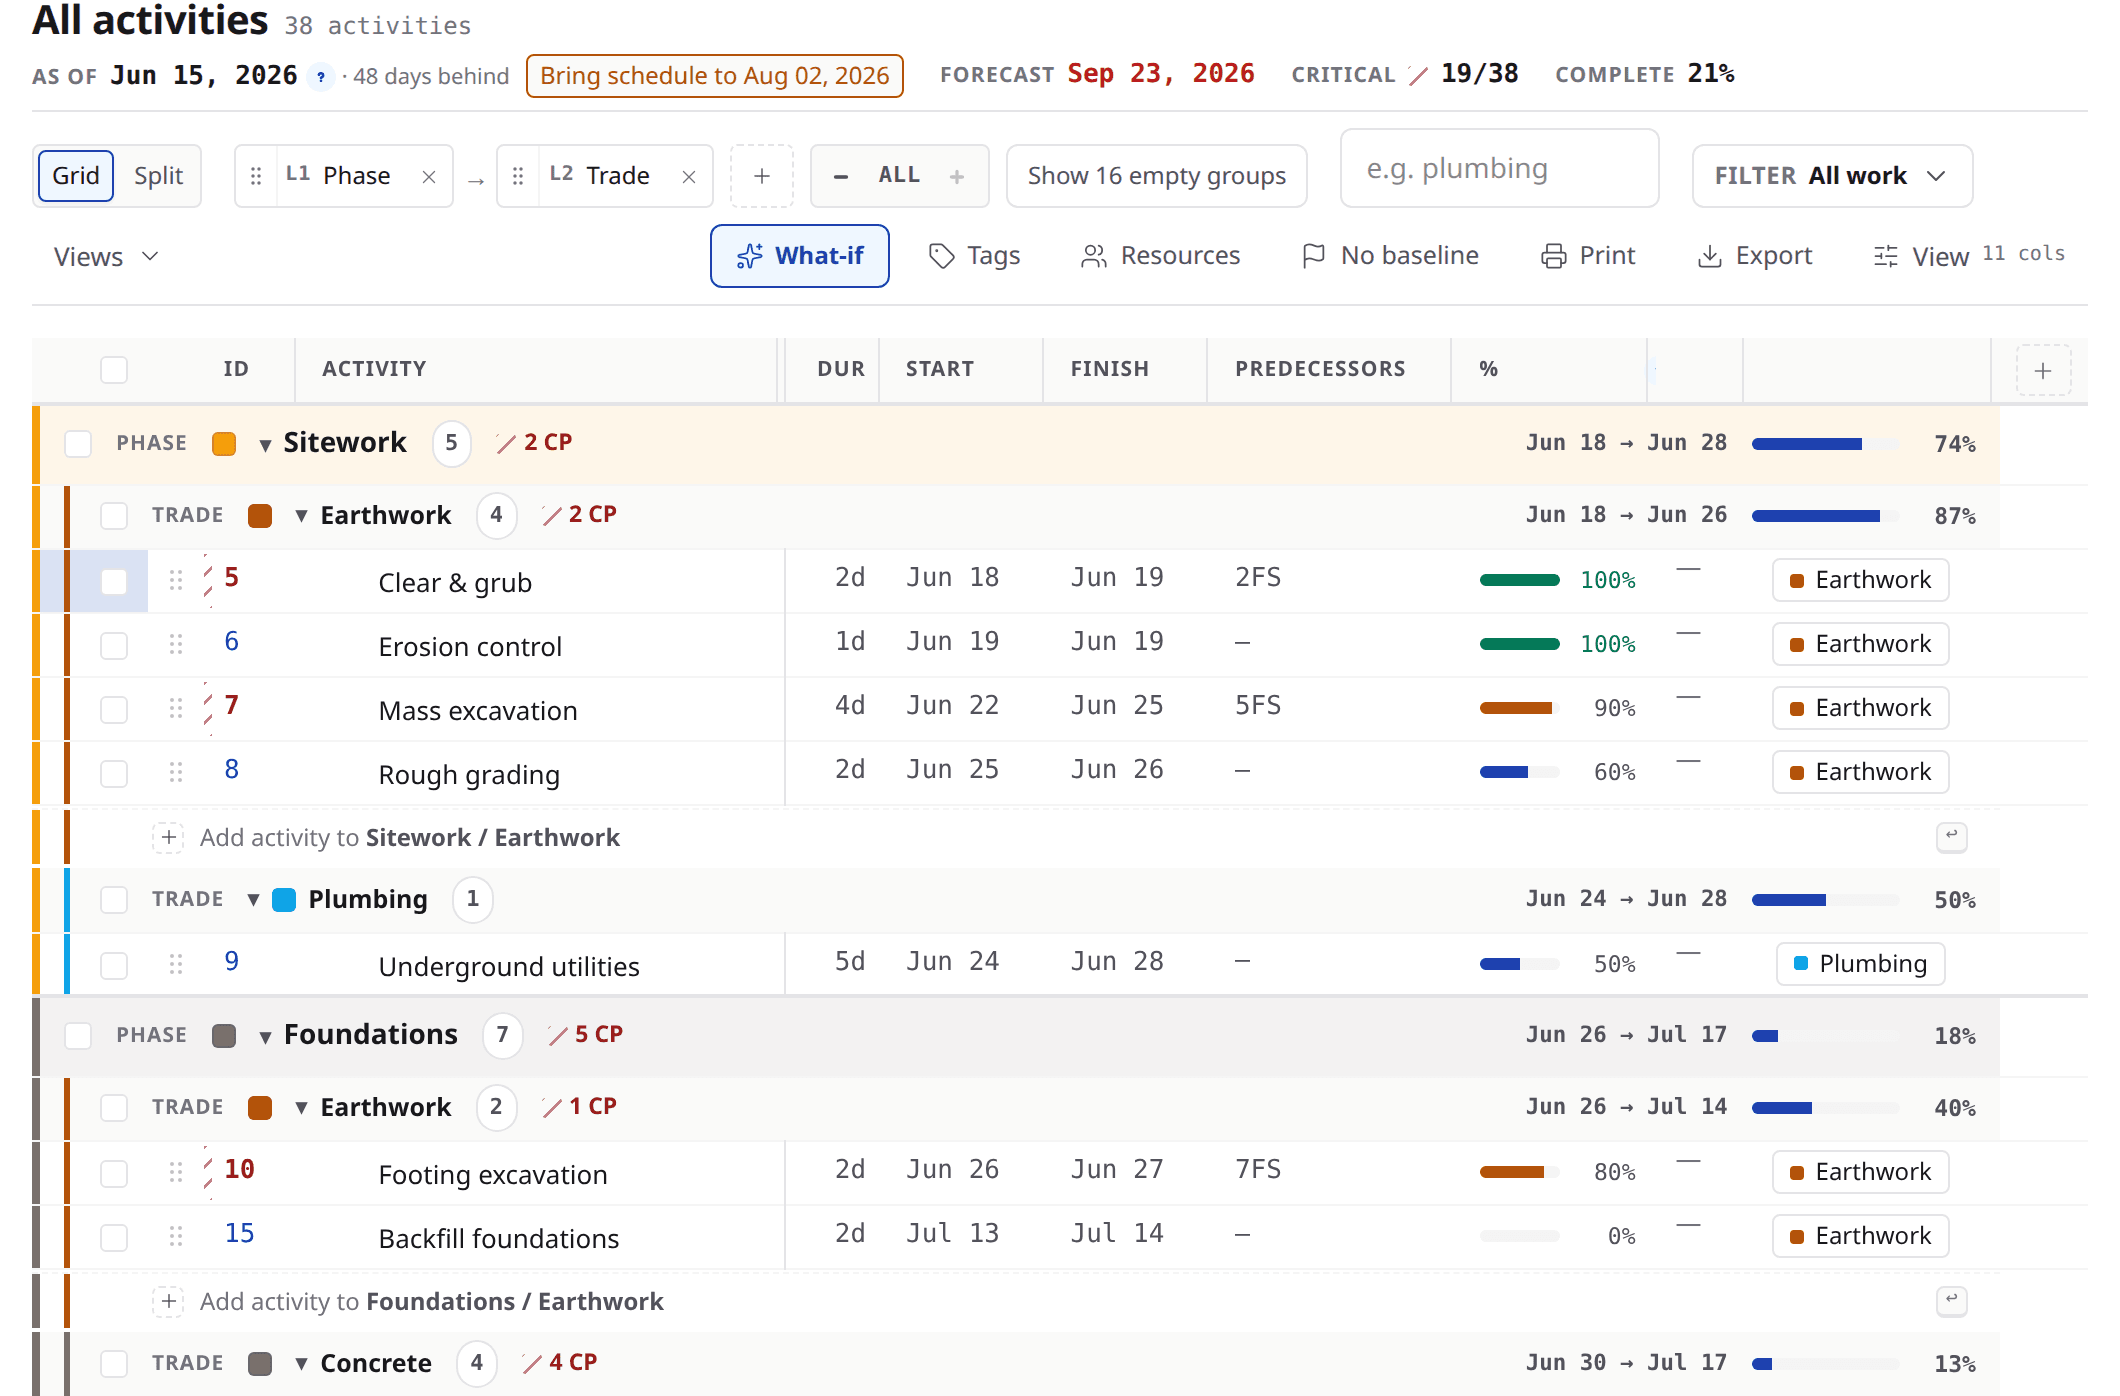Open the as-of date help icon
This screenshot has height=1396, width=2120.
point(320,76)
